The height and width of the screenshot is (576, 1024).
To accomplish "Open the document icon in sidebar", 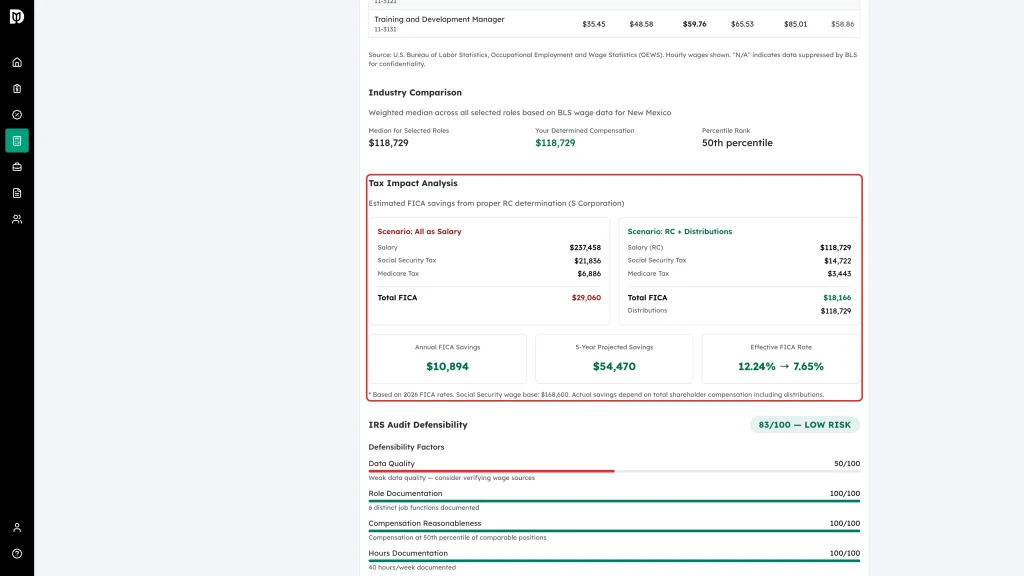I will point(17,193).
